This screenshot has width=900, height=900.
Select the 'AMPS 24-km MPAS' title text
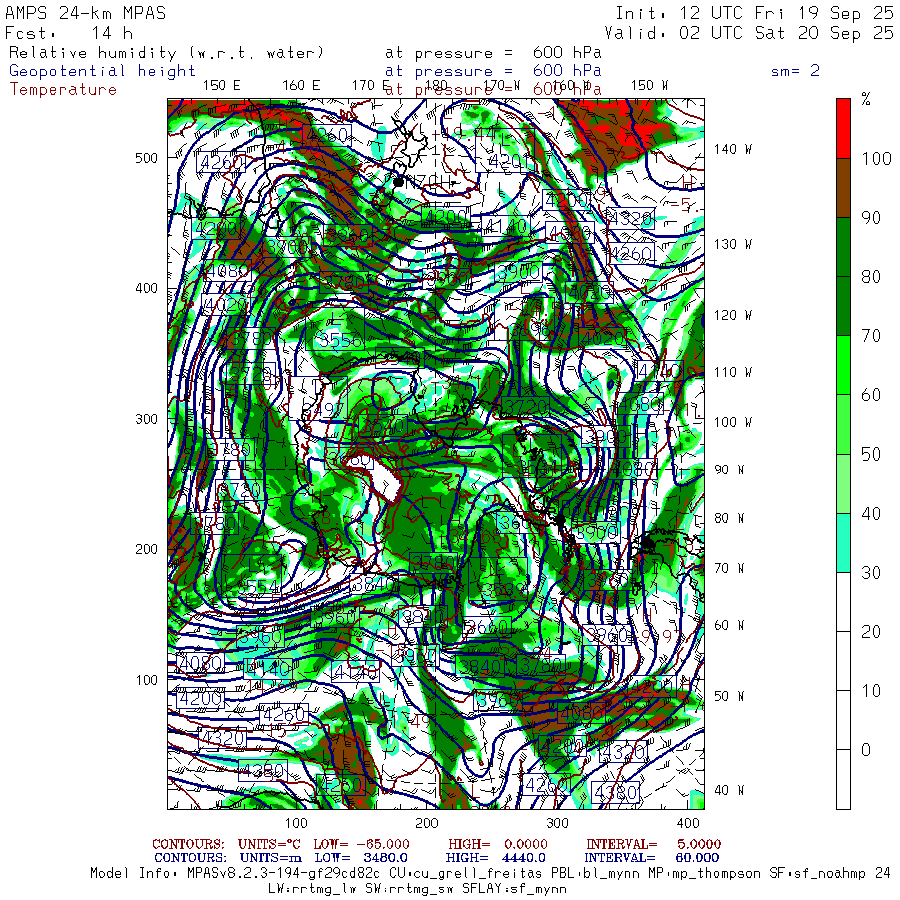click(86, 13)
